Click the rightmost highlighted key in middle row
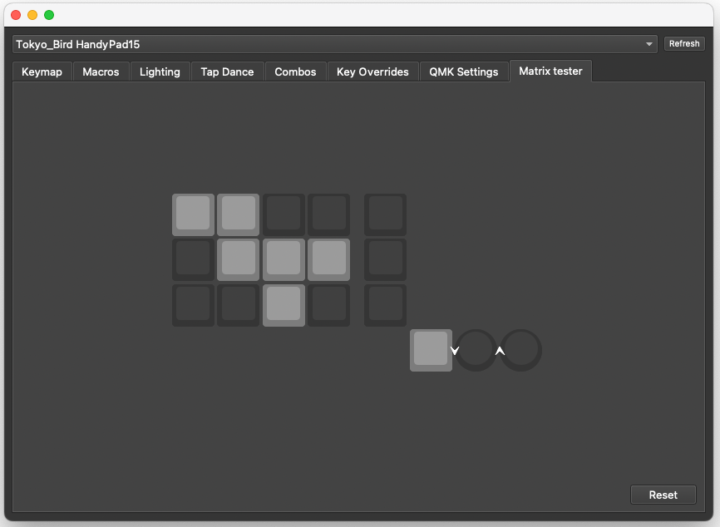The image size is (720, 527). point(328,259)
